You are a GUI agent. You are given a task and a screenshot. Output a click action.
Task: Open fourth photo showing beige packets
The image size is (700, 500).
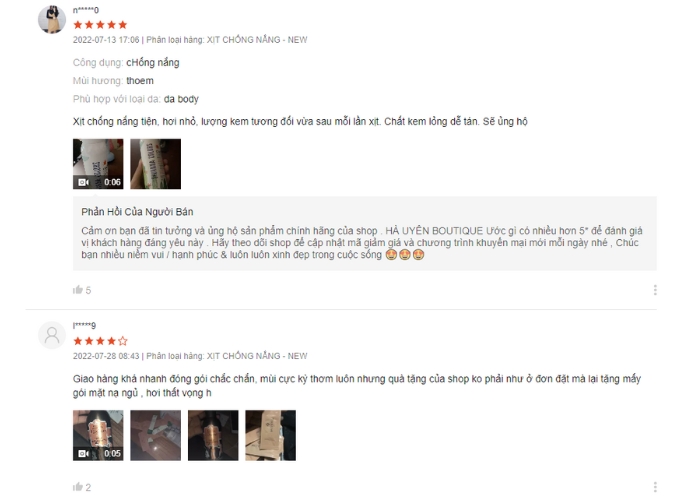click(271, 435)
